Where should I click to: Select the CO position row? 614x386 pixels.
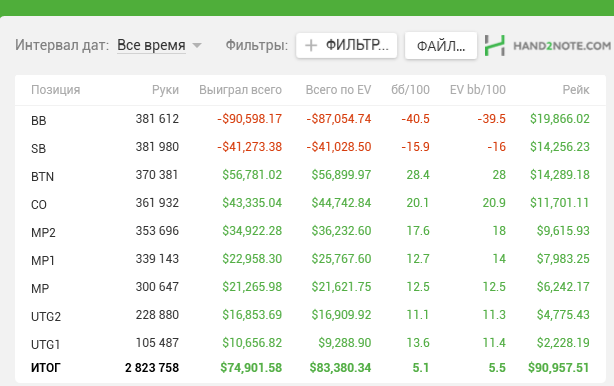click(x=310, y=203)
